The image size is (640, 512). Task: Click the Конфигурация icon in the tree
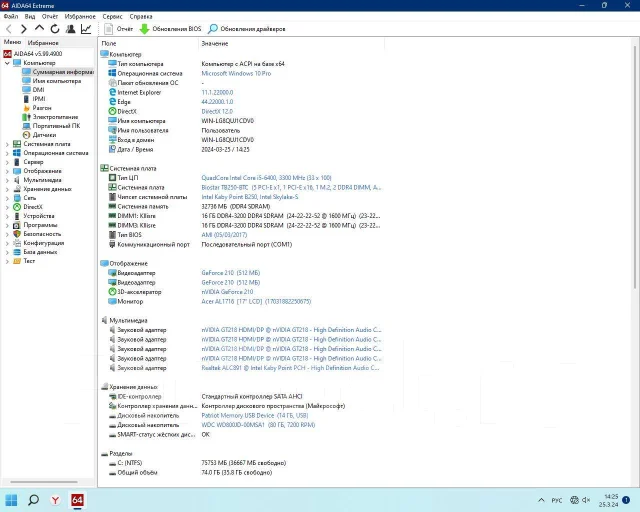click(17, 243)
